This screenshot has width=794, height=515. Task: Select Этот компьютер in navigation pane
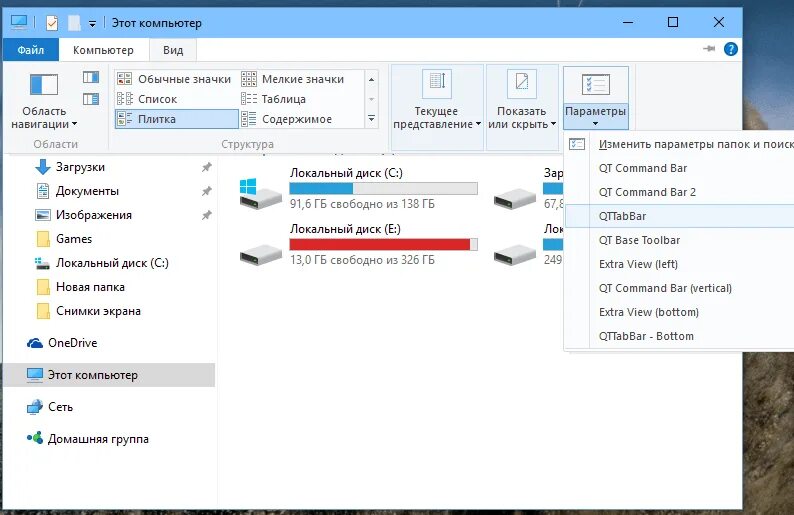coord(109,375)
